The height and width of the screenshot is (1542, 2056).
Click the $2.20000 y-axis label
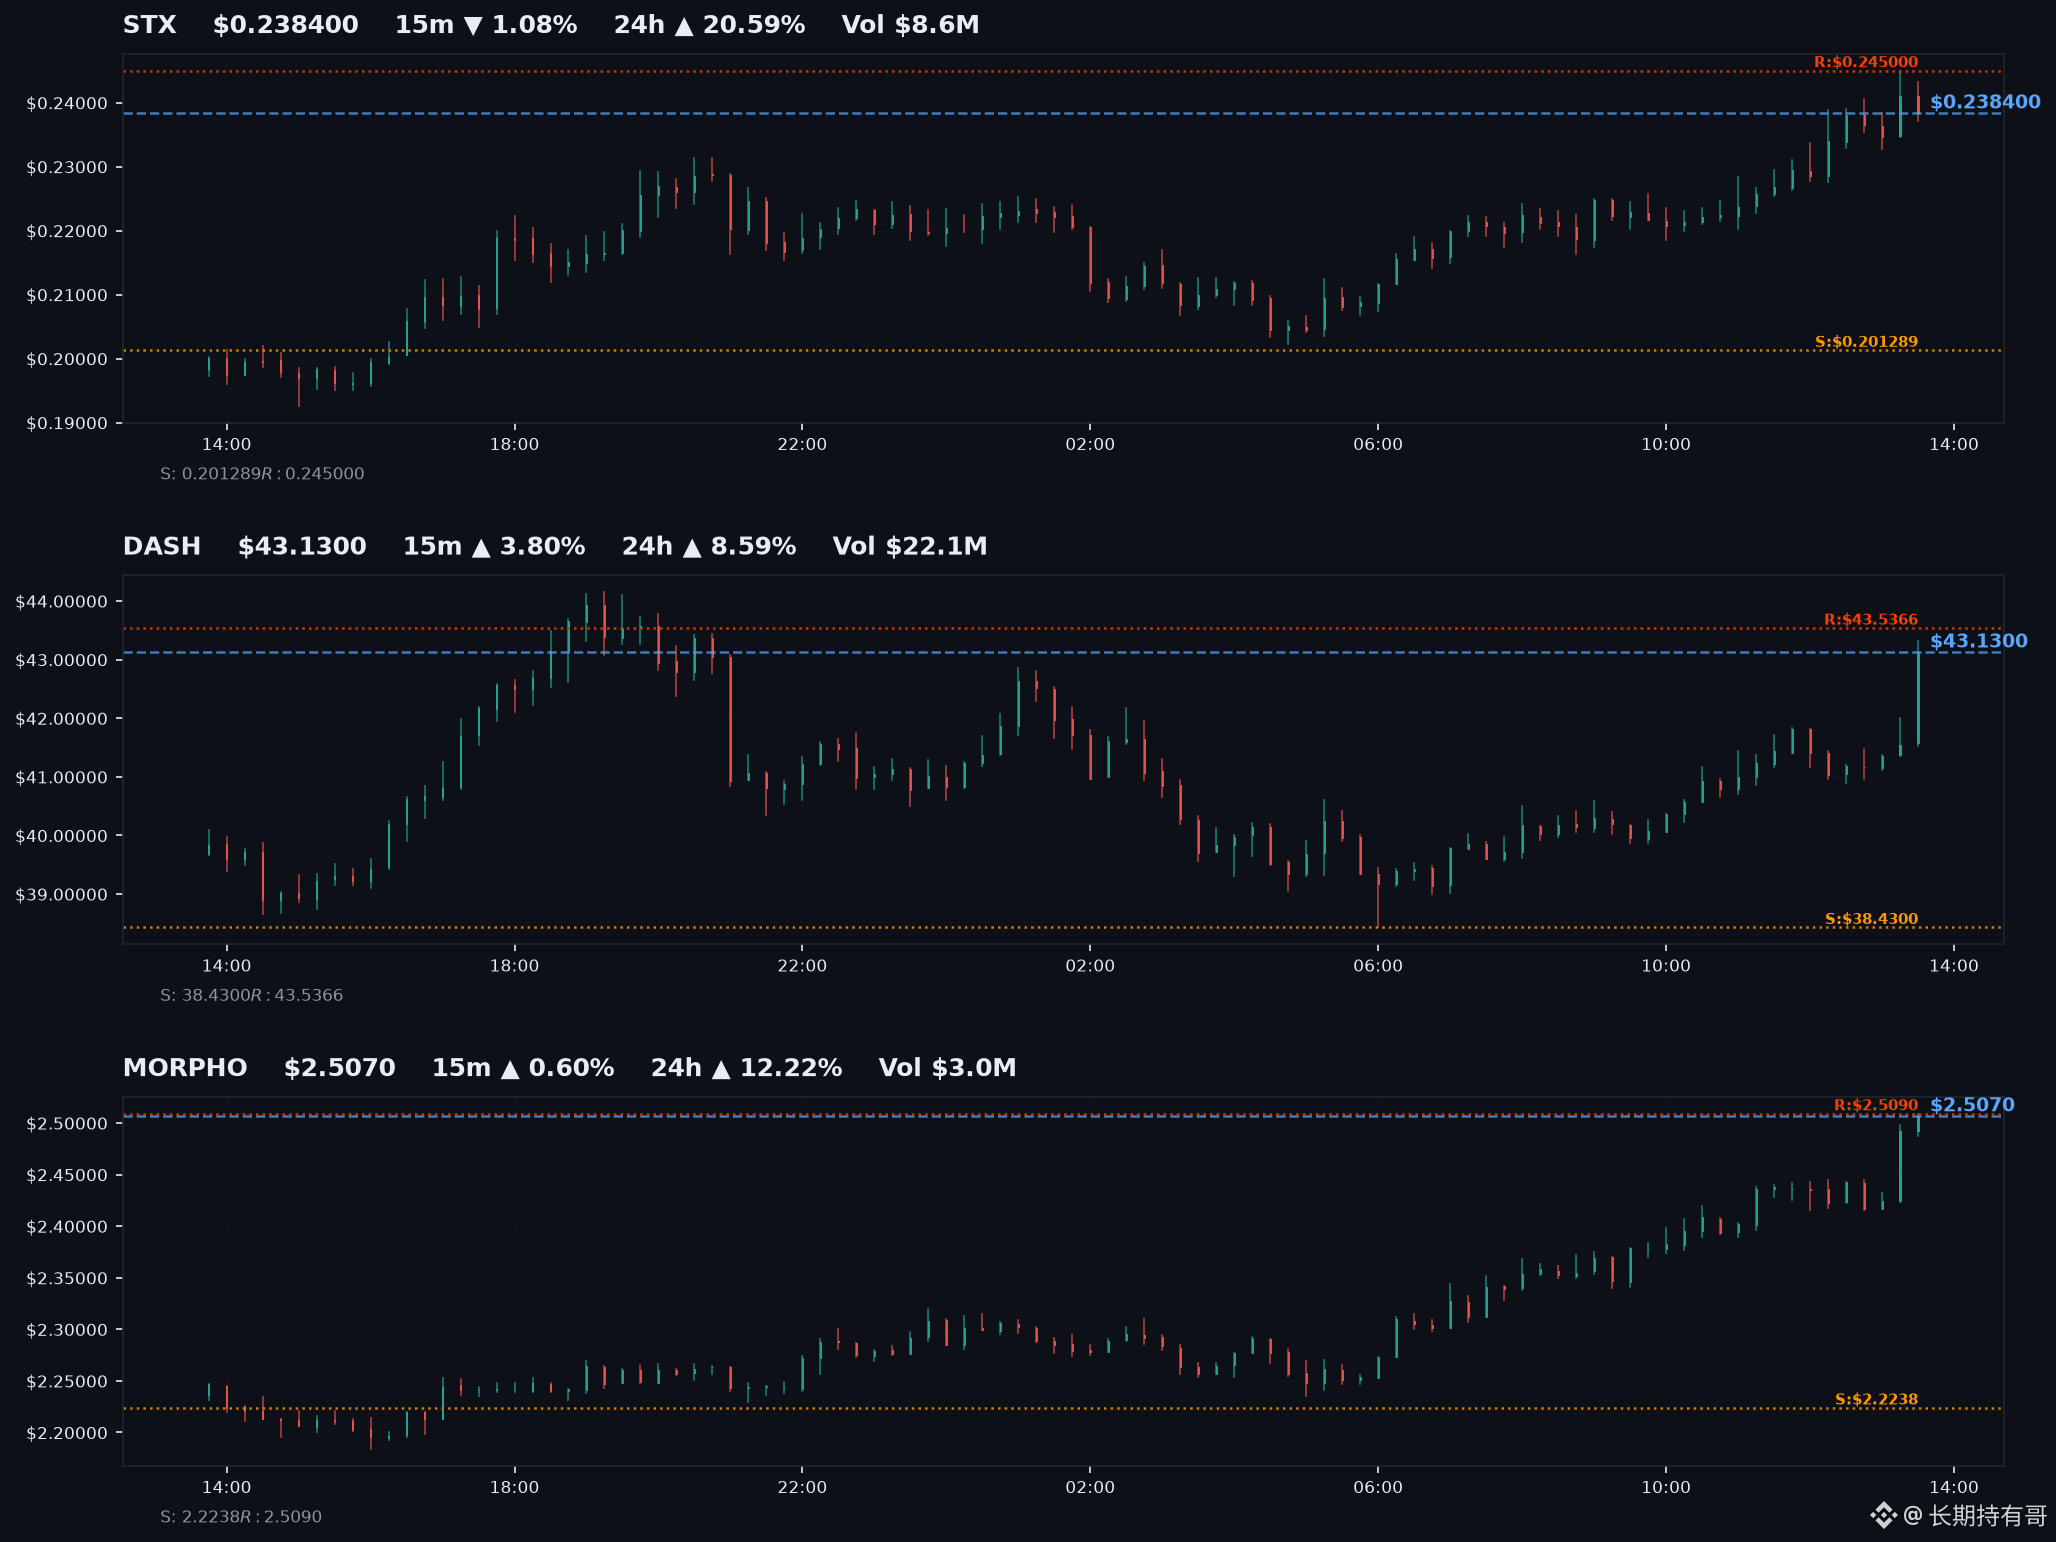point(67,1433)
